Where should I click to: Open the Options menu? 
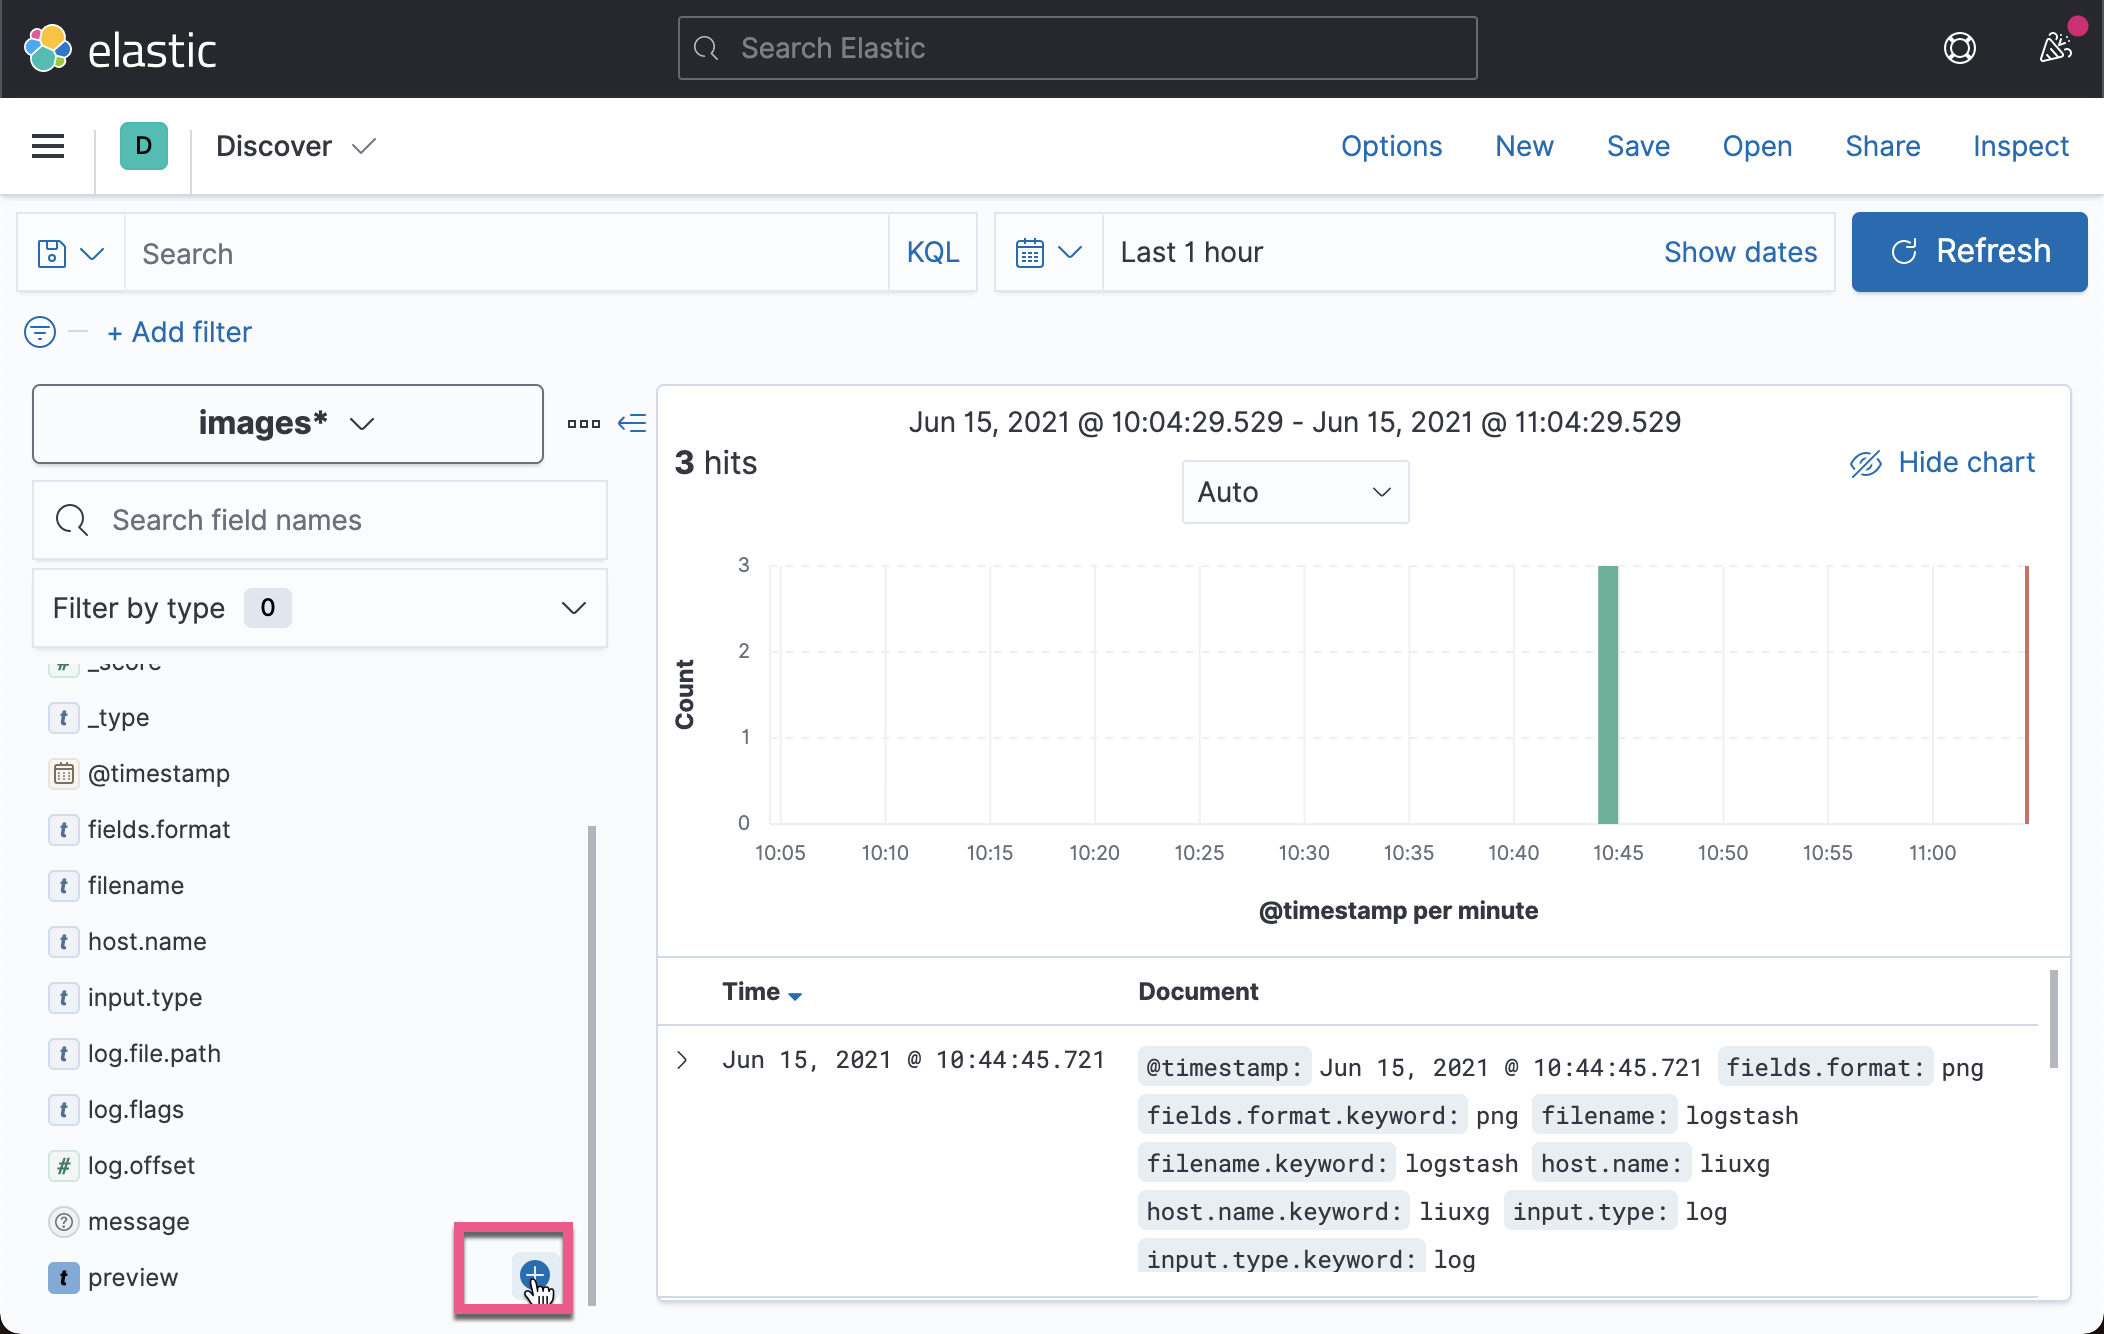coord(1391,146)
